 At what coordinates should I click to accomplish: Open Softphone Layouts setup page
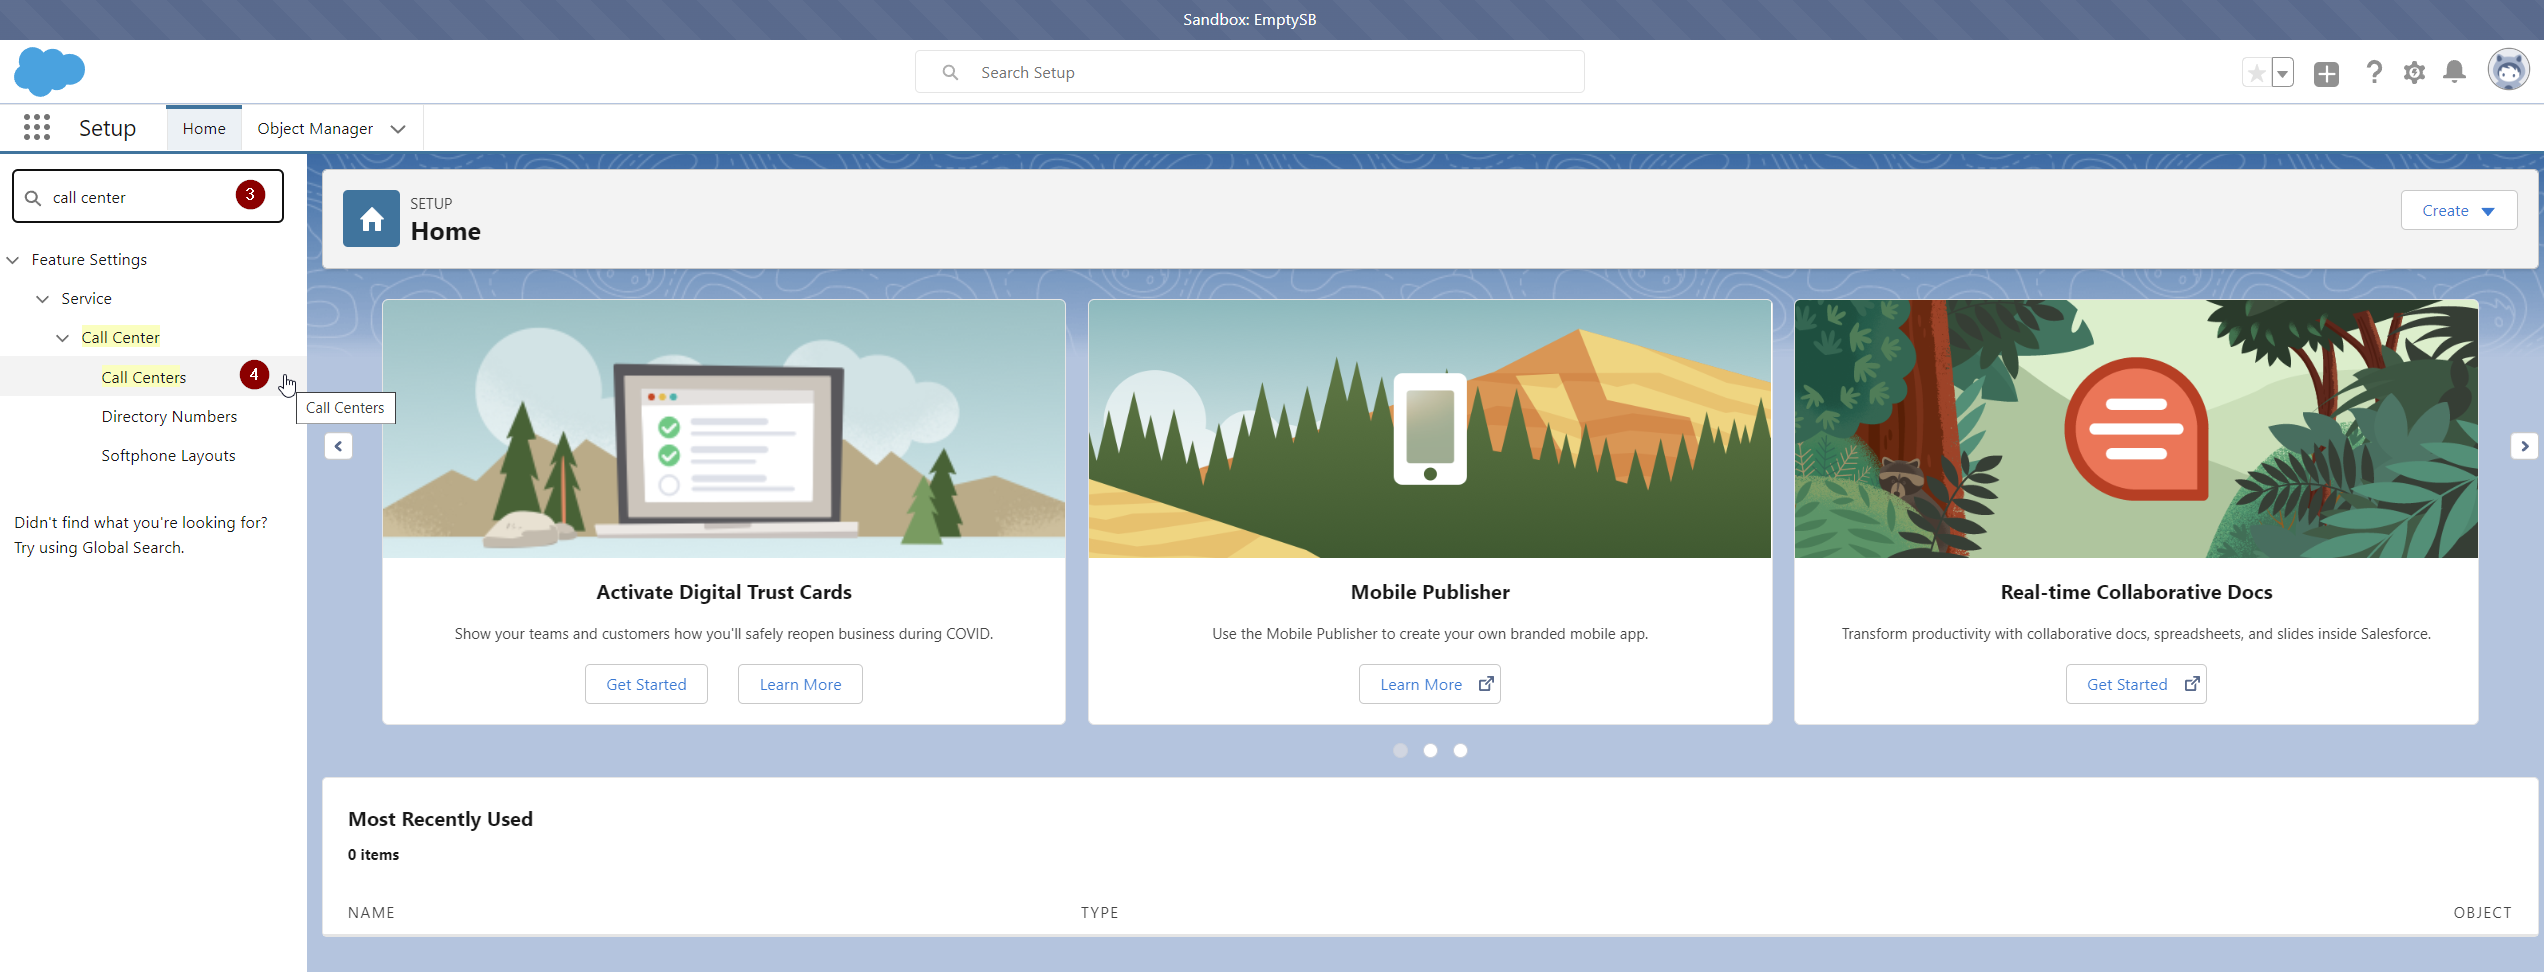point(168,455)
